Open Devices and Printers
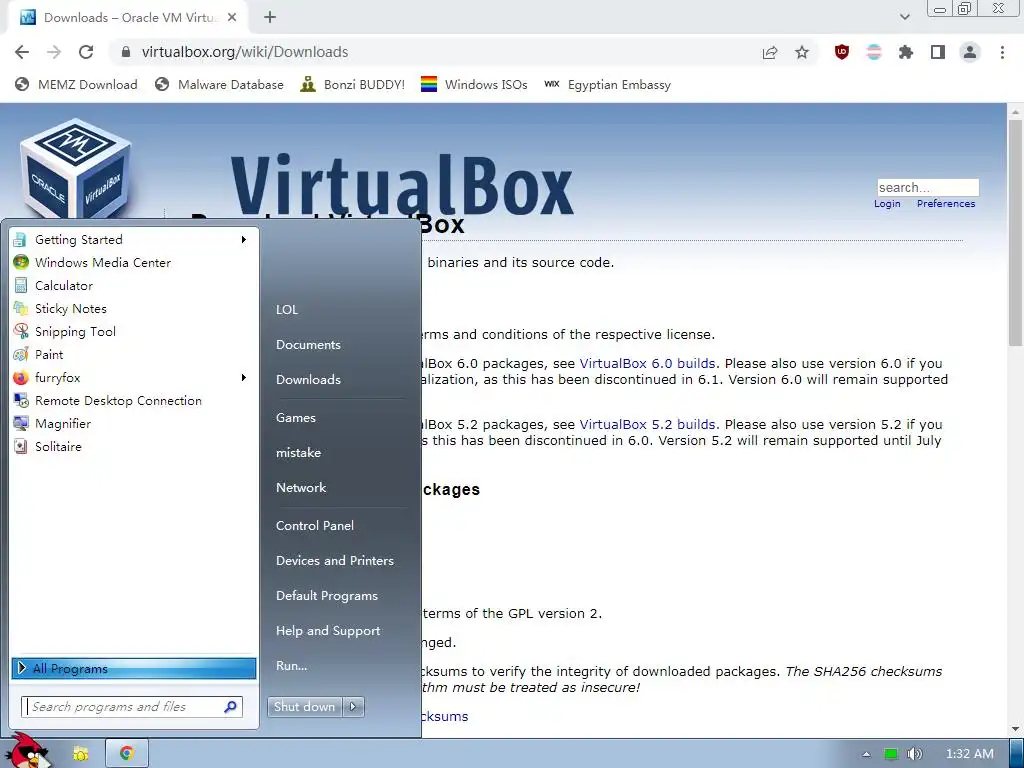Screen dimensions: 1024x768 coord(335,561)
